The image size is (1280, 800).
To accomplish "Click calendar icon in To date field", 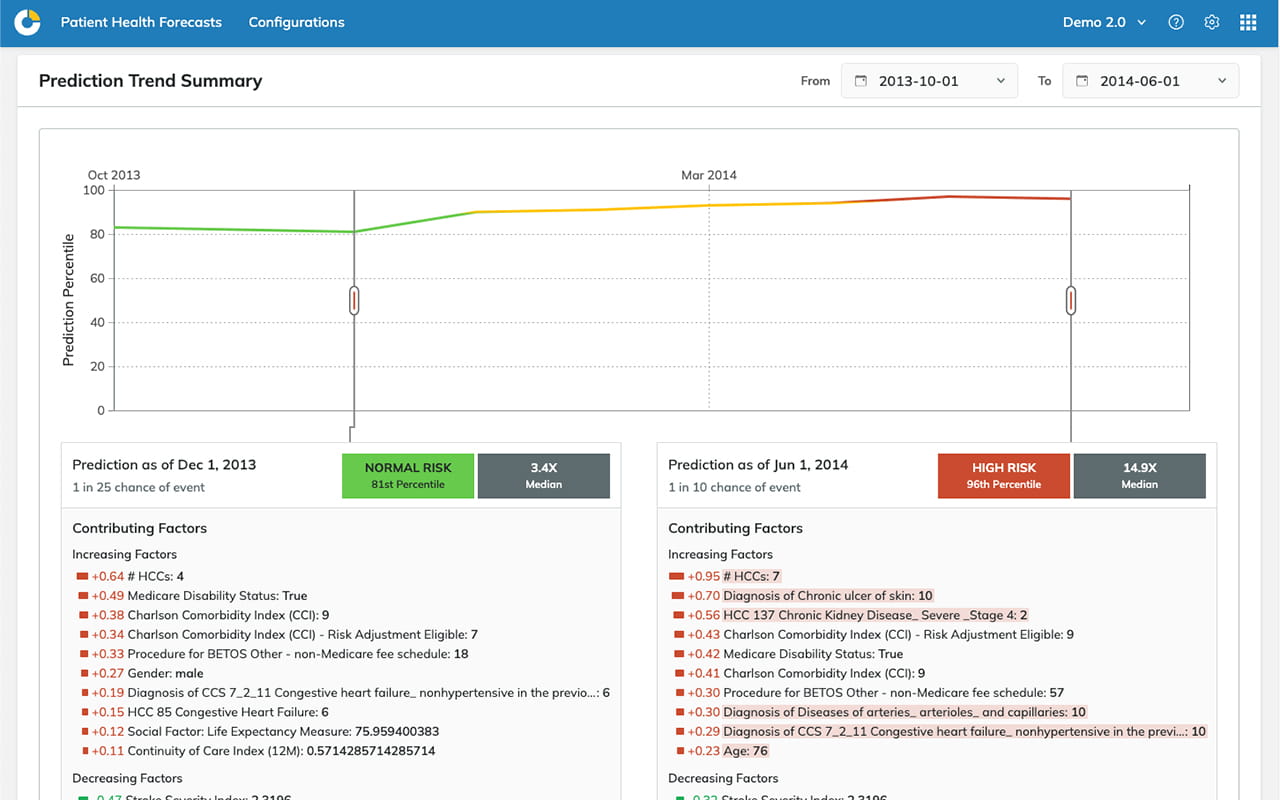I will pyautogui.click(x=1081, y=81).
